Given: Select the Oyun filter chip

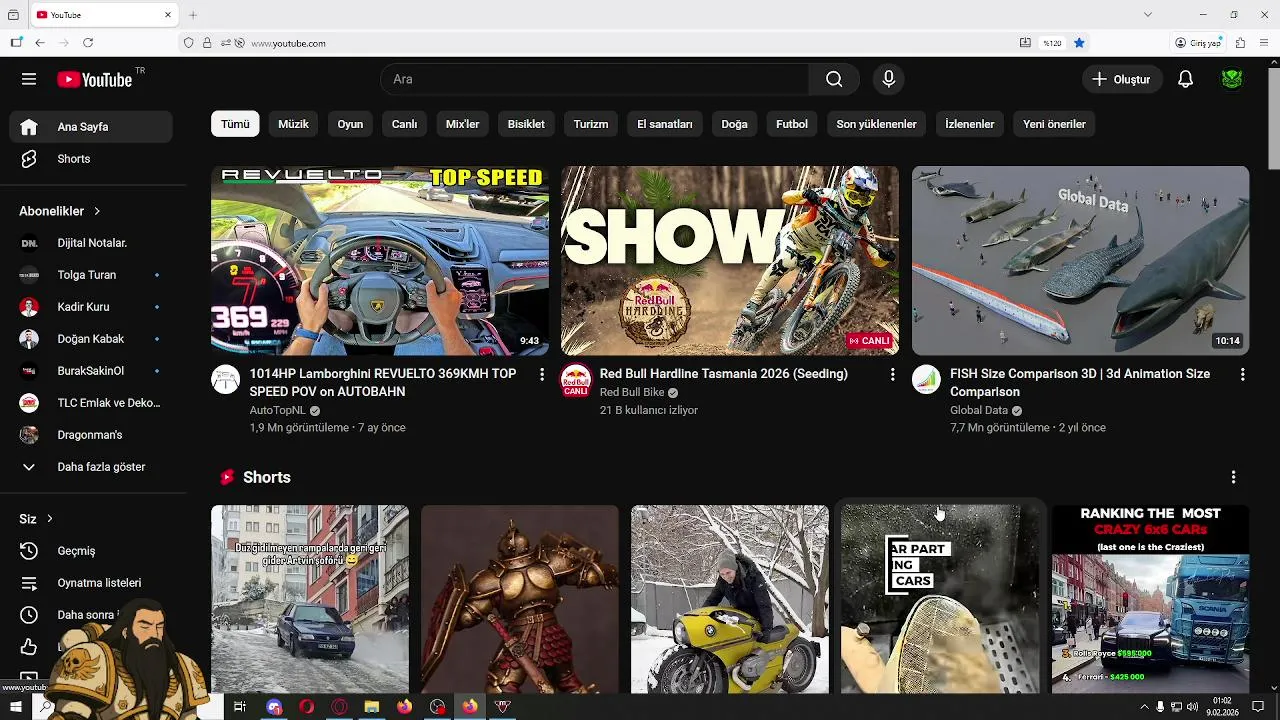Looking at the screenshot, I should (350, 124).
